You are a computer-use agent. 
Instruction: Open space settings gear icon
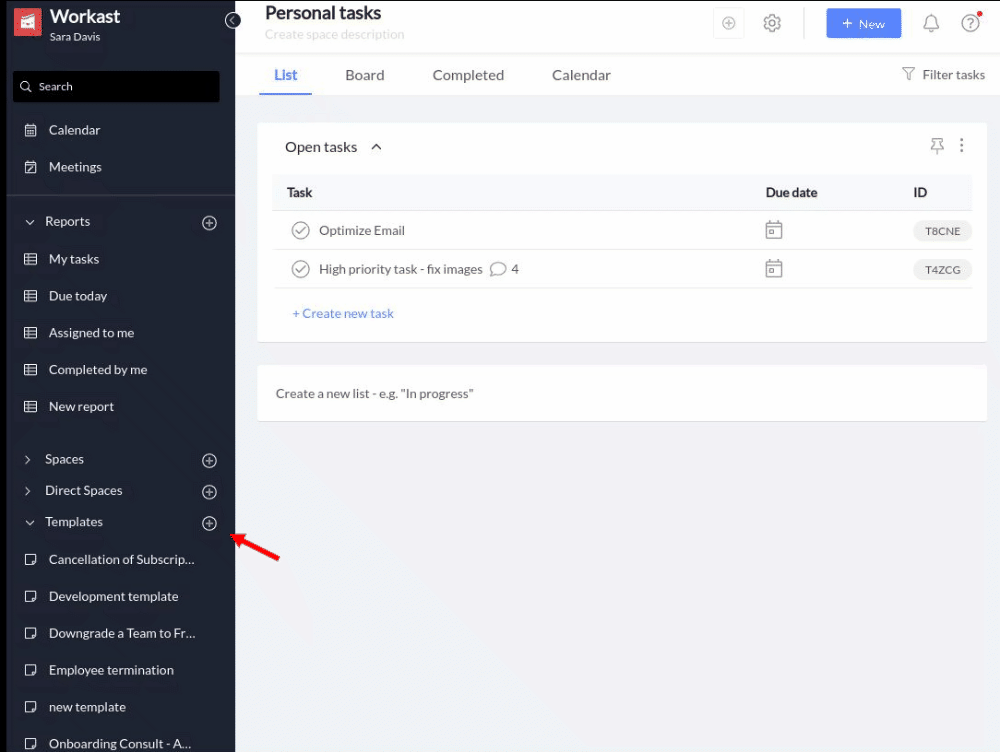(x=772, y=24)
